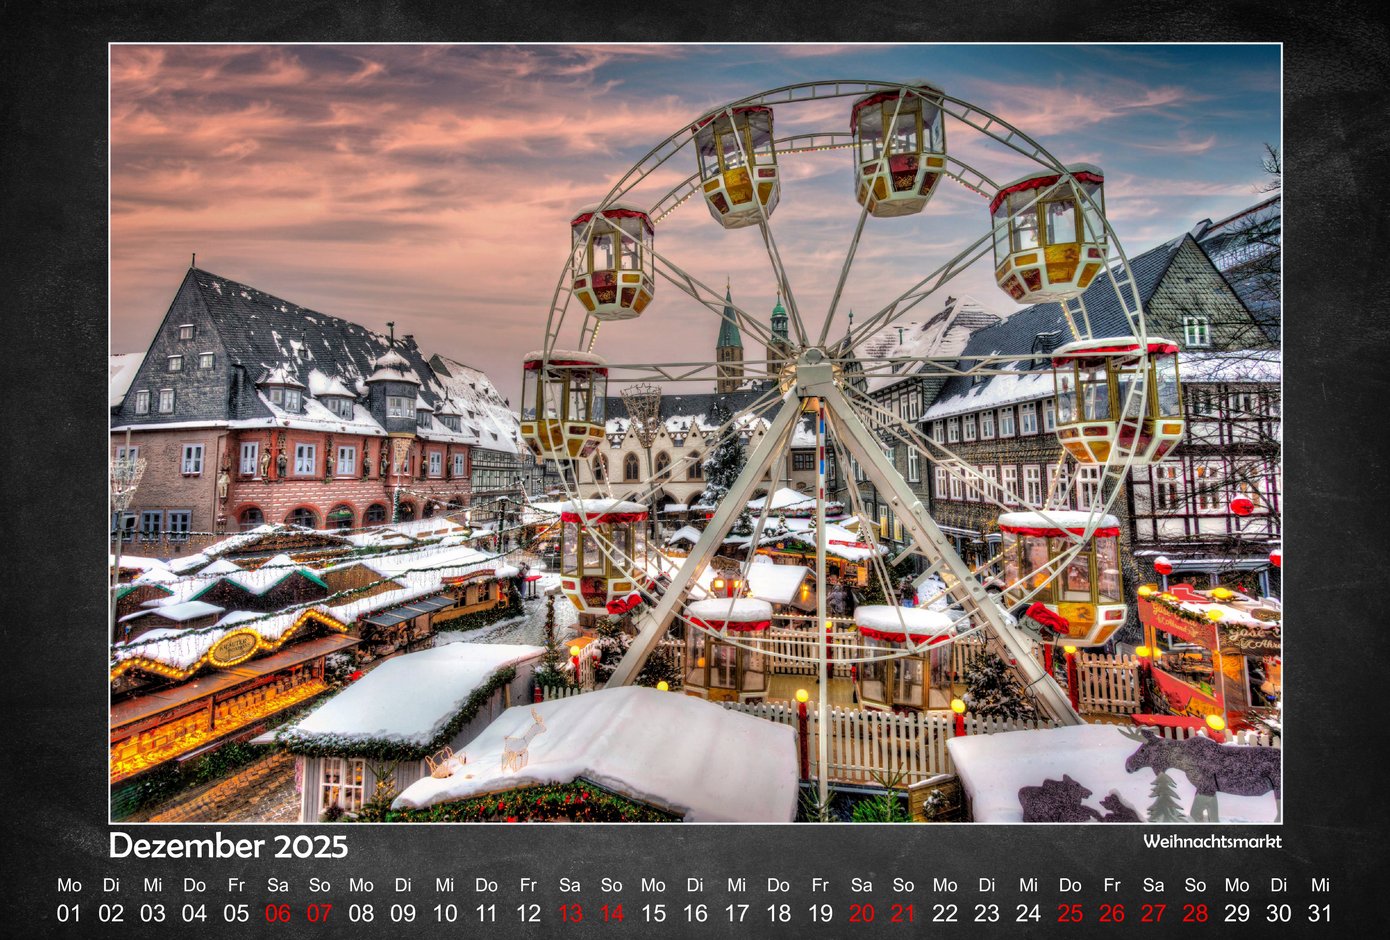
Task: Click the Fr label above 05
Action: point(236,885)
